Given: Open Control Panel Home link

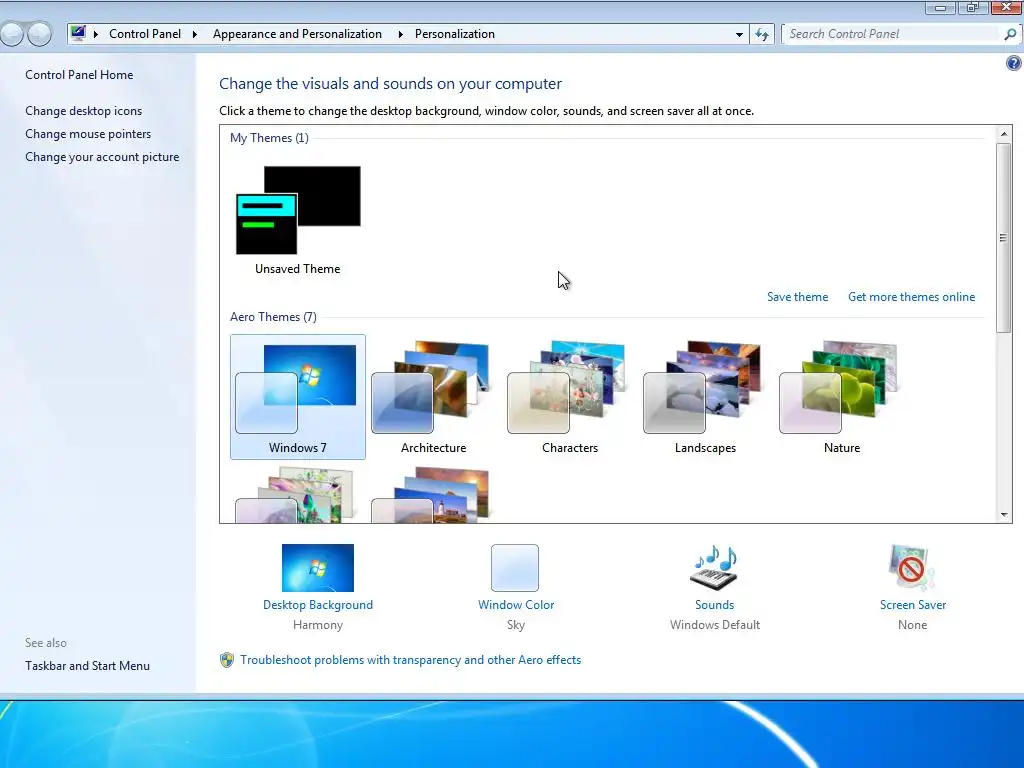Looking at the screenshot, I should [x=79, y=74].
